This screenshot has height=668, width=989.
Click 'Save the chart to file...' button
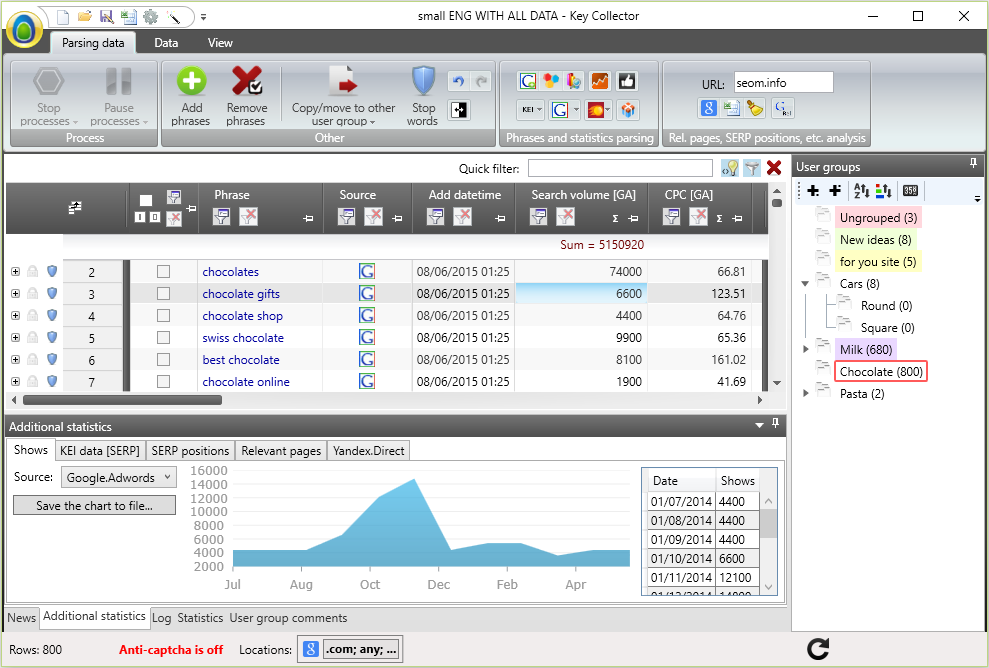[x=94, y=506]
